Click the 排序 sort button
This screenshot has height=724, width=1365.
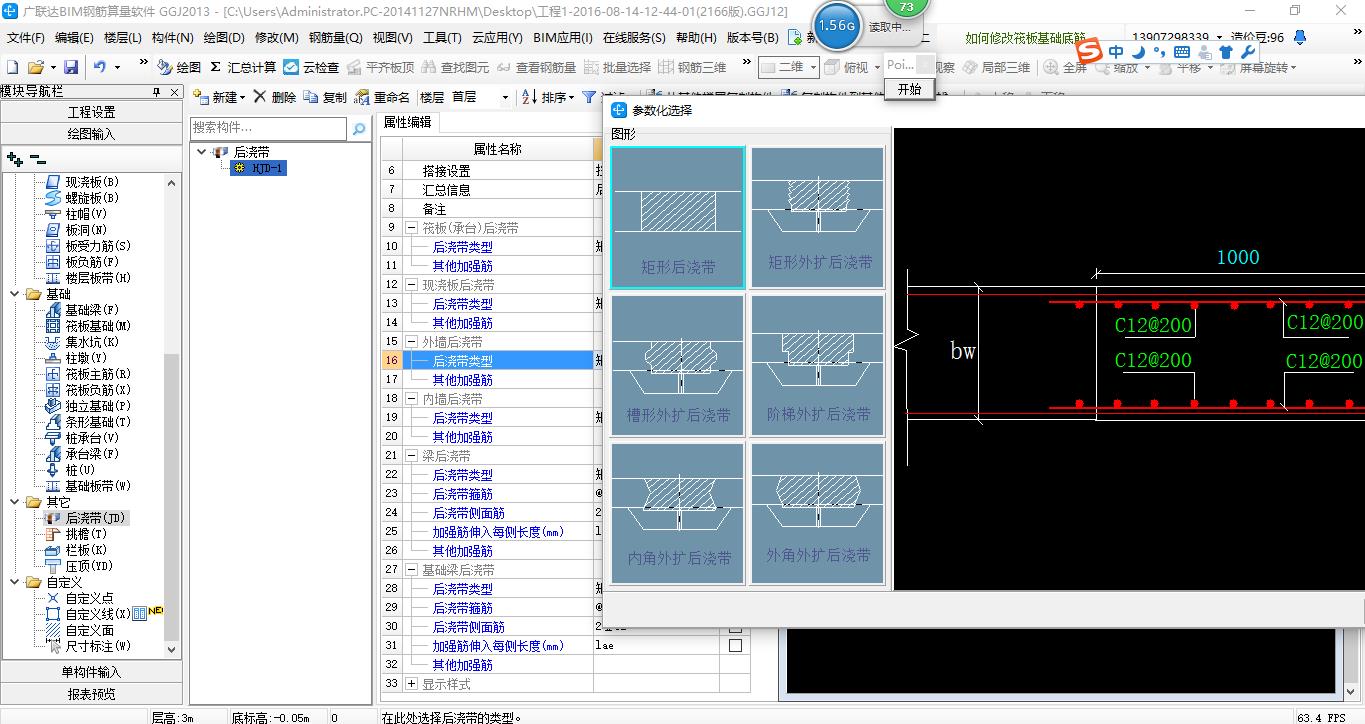tap(549, 97)
